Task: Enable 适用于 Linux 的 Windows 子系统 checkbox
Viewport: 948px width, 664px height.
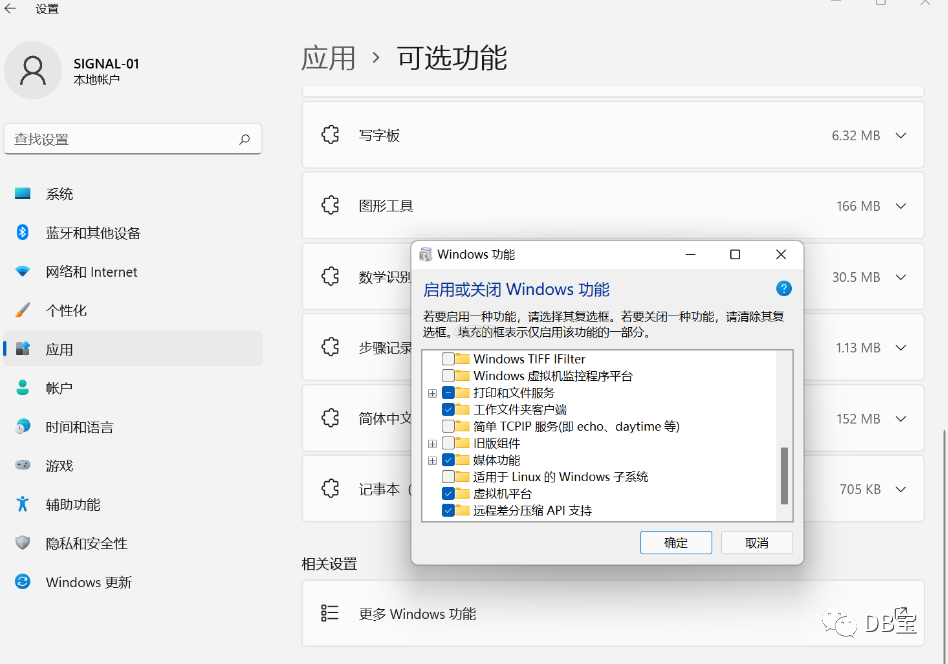Action: tap(448, 477)
